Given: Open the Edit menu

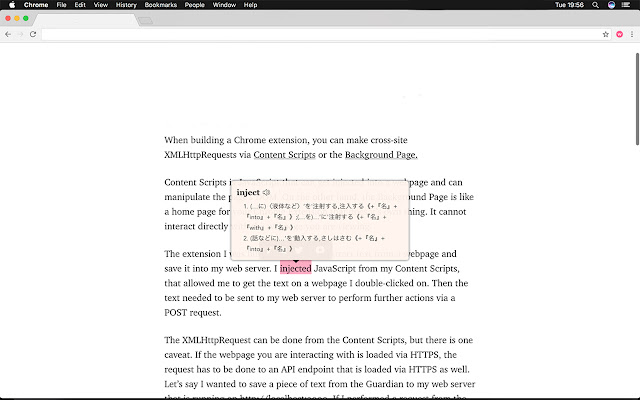Looking at the screenshot, I should 80,5.
